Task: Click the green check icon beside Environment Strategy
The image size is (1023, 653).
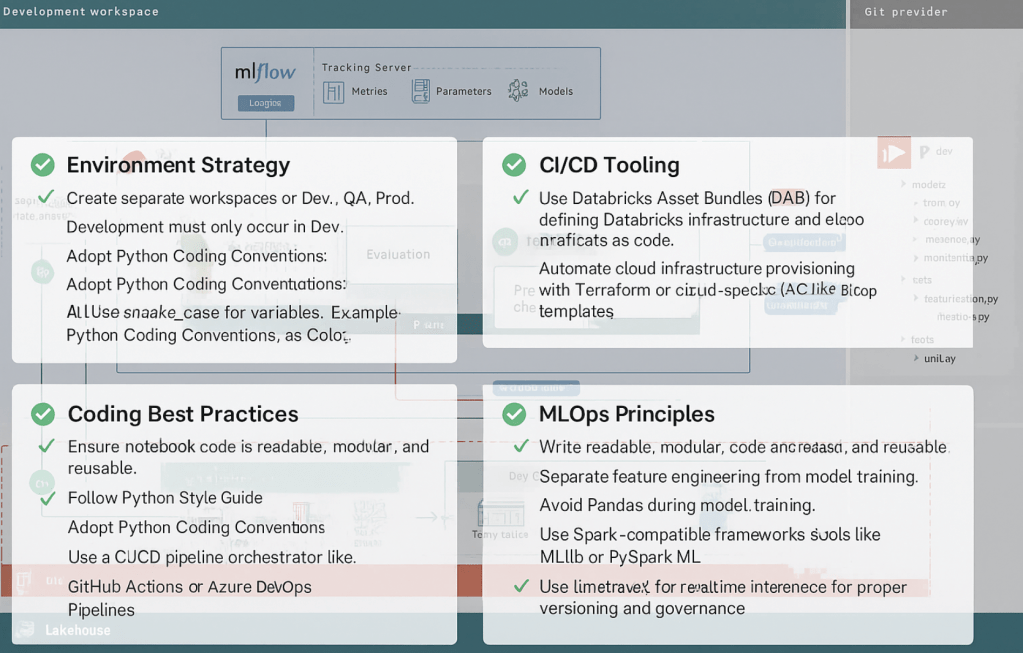Action: (43, 165)
